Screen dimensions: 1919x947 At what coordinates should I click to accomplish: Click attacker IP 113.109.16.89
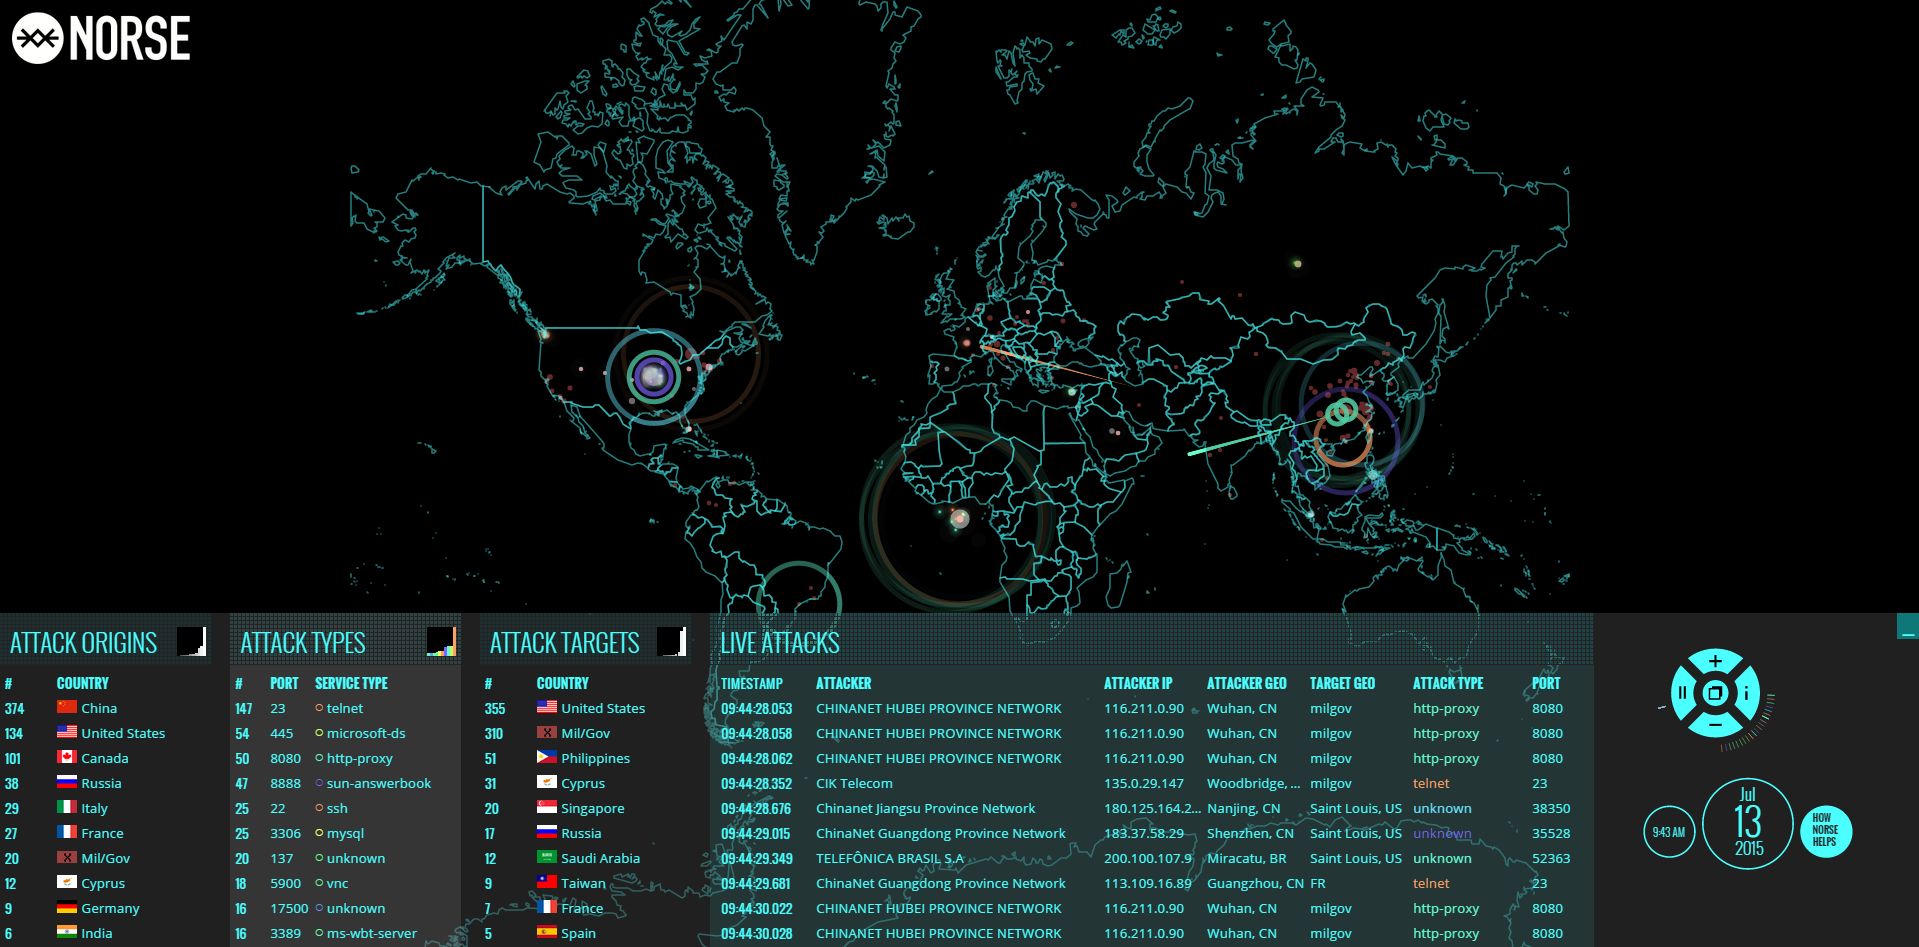[x=1148, y=883]
